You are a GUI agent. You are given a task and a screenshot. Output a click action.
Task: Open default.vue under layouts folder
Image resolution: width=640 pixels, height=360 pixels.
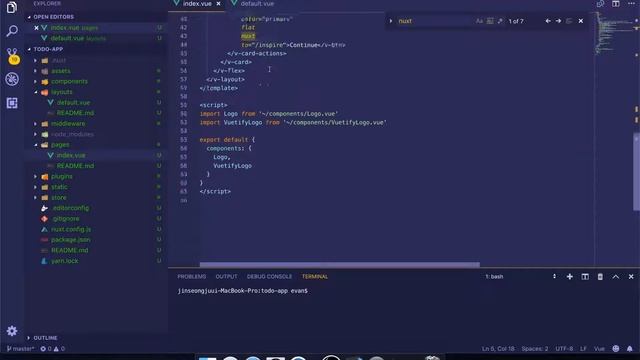[x=73, y=102]
